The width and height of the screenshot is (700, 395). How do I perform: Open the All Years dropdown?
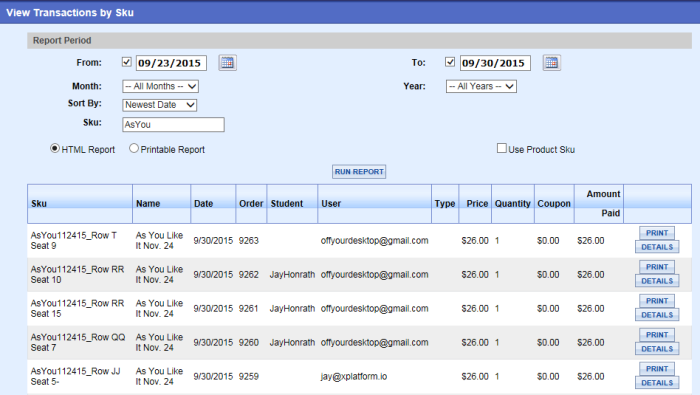click(481, 86)
